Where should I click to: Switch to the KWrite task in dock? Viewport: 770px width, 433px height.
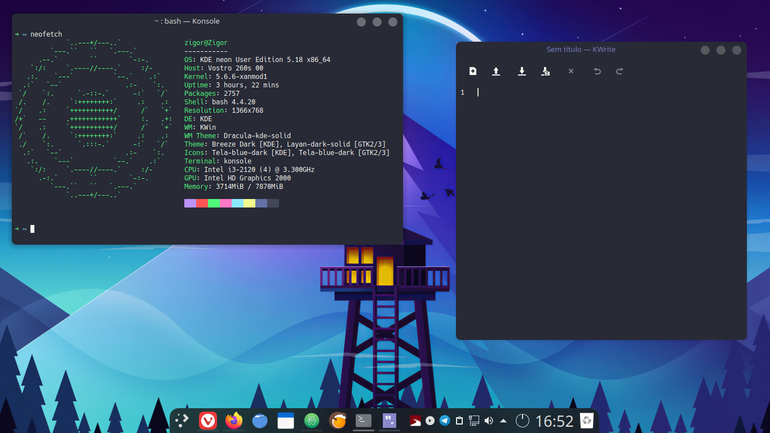tap(389, 420)
